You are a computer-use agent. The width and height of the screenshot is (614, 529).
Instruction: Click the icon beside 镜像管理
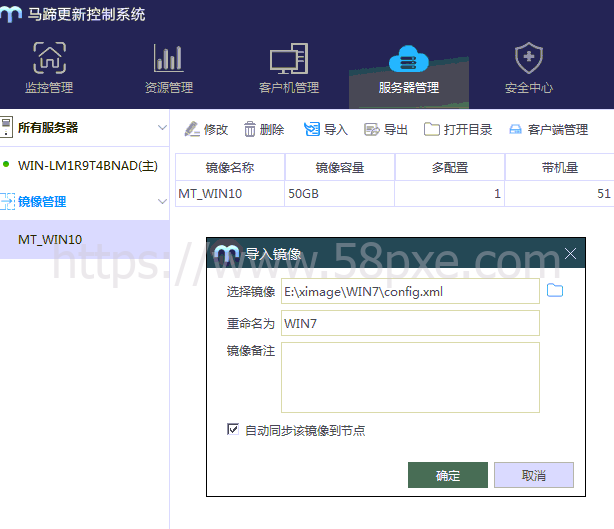point(7,201)
